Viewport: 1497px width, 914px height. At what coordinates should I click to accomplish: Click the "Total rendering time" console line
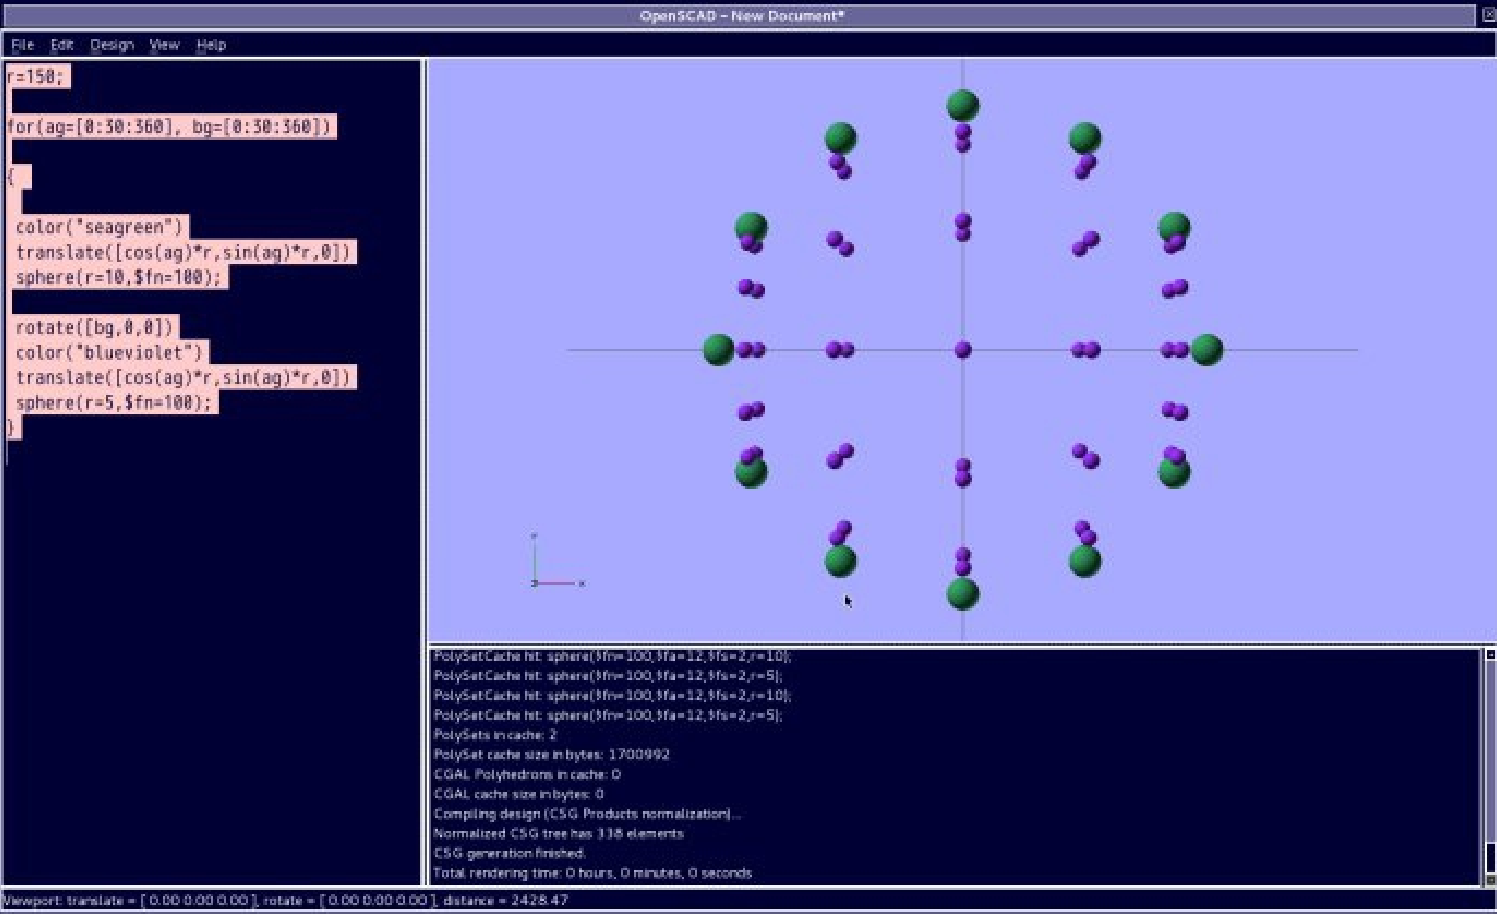click(592, 873)
